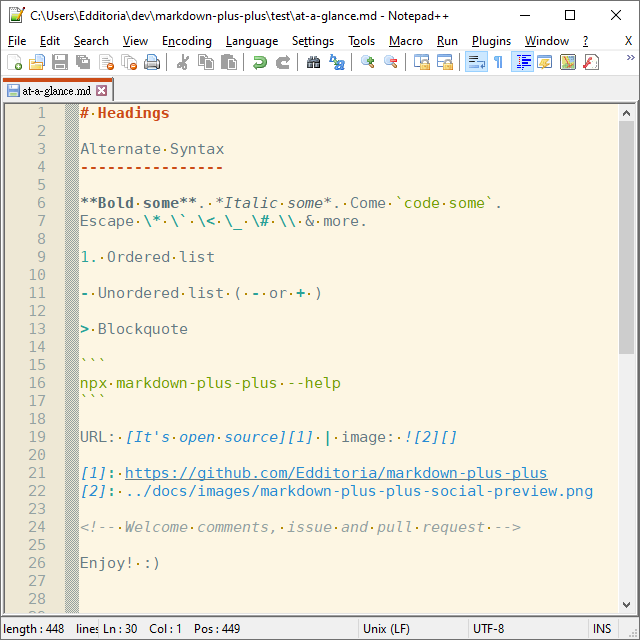Toggle Word Wrap in the toolbar

coord(476,62)
